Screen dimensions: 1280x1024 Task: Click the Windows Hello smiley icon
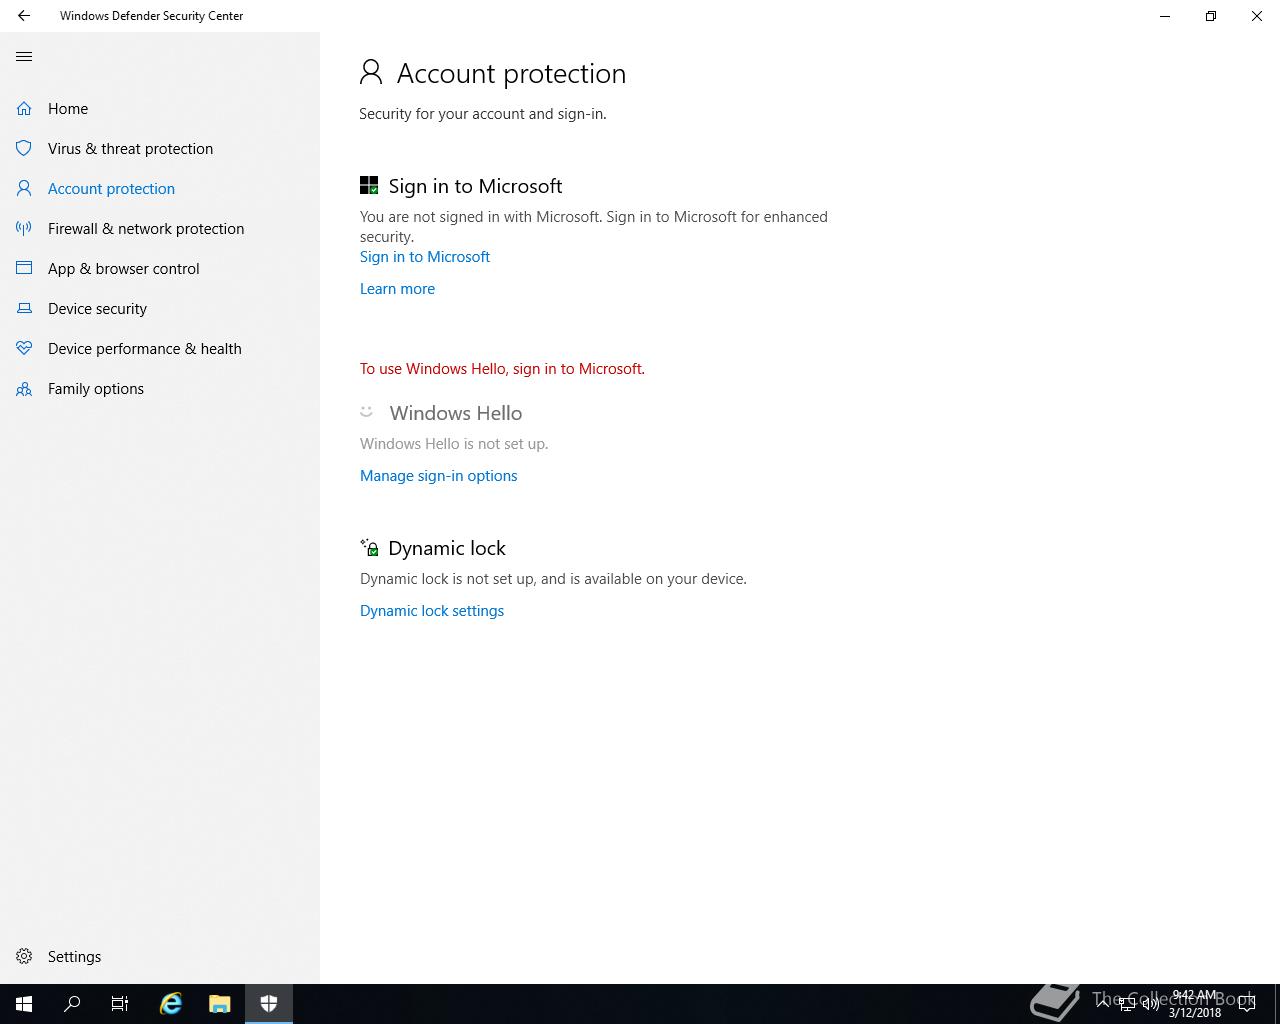[x=367, y=412]
